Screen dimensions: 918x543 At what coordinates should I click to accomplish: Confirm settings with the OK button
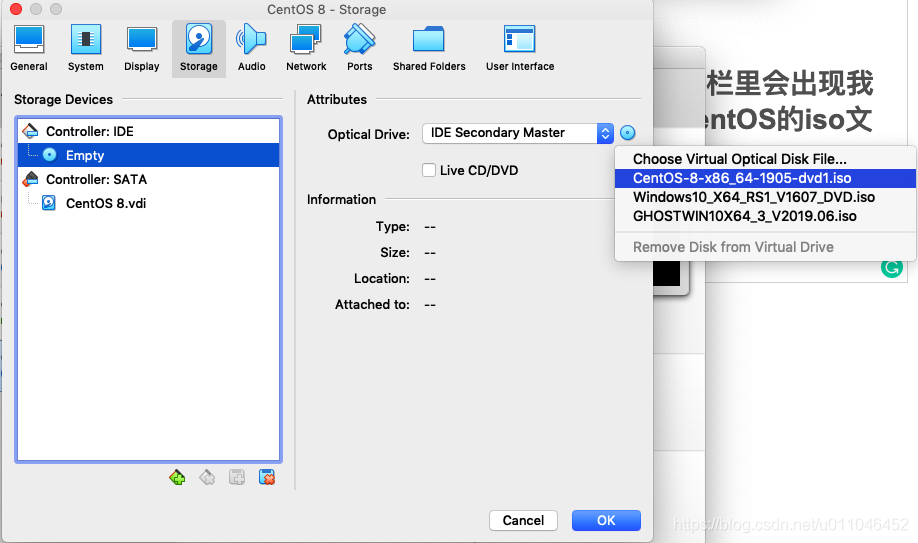(x=606, y=520)
